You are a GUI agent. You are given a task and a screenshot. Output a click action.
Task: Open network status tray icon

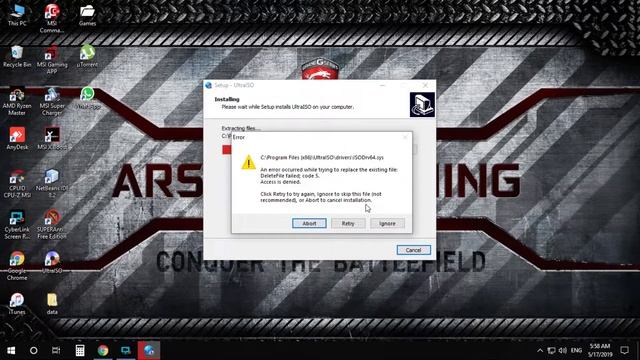click(x=551, y=350)
